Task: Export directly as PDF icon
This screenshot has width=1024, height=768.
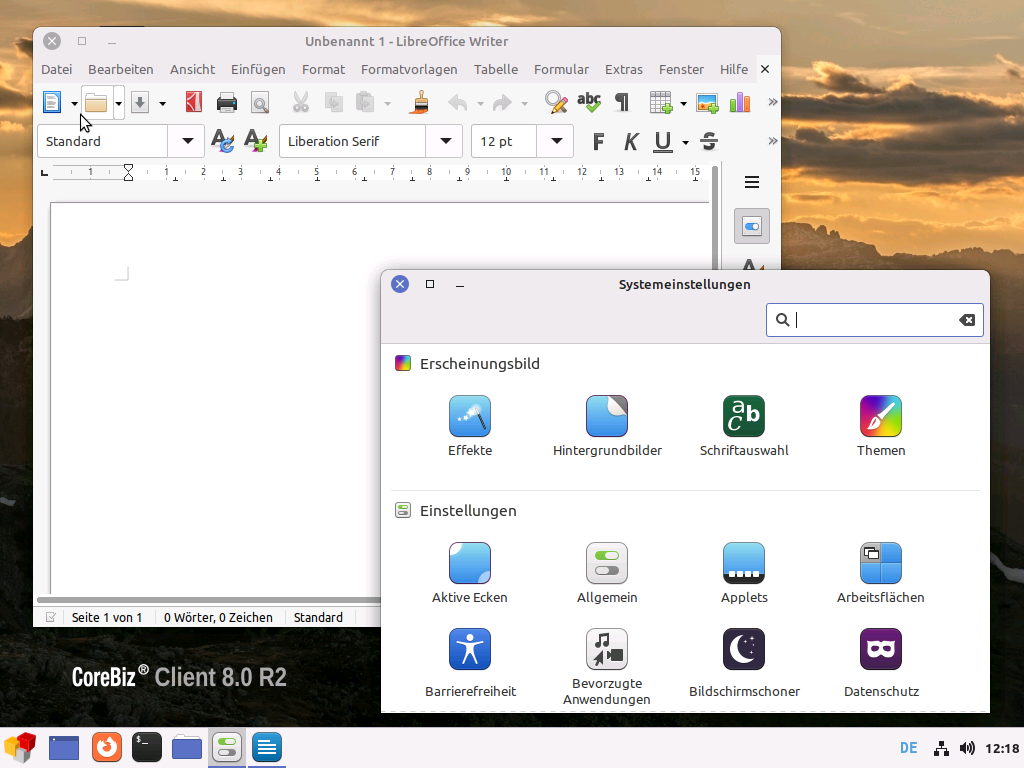Action: [x=193, y=103]
